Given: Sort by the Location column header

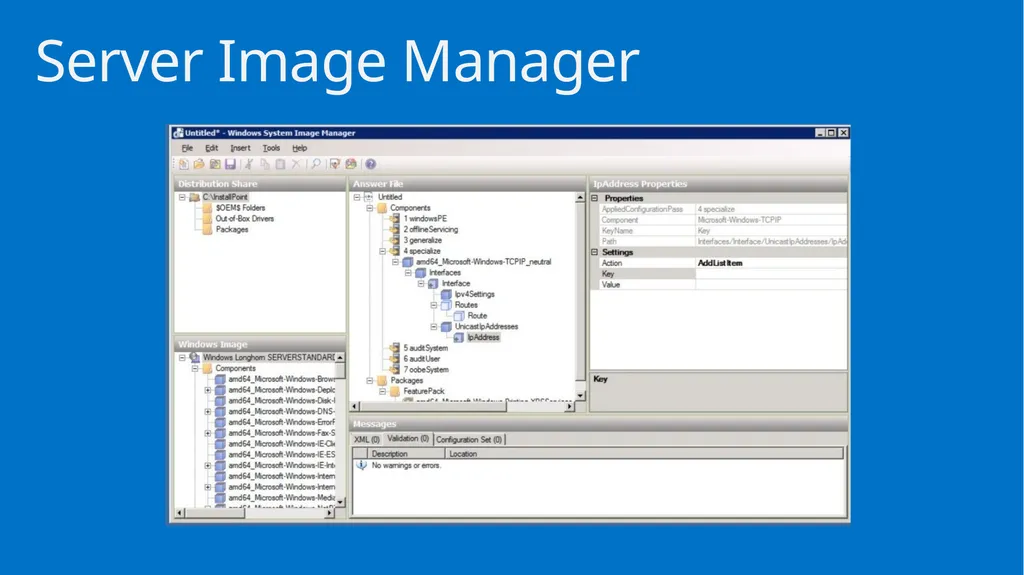Looking at the screenshot, I should tap(644, 453).
